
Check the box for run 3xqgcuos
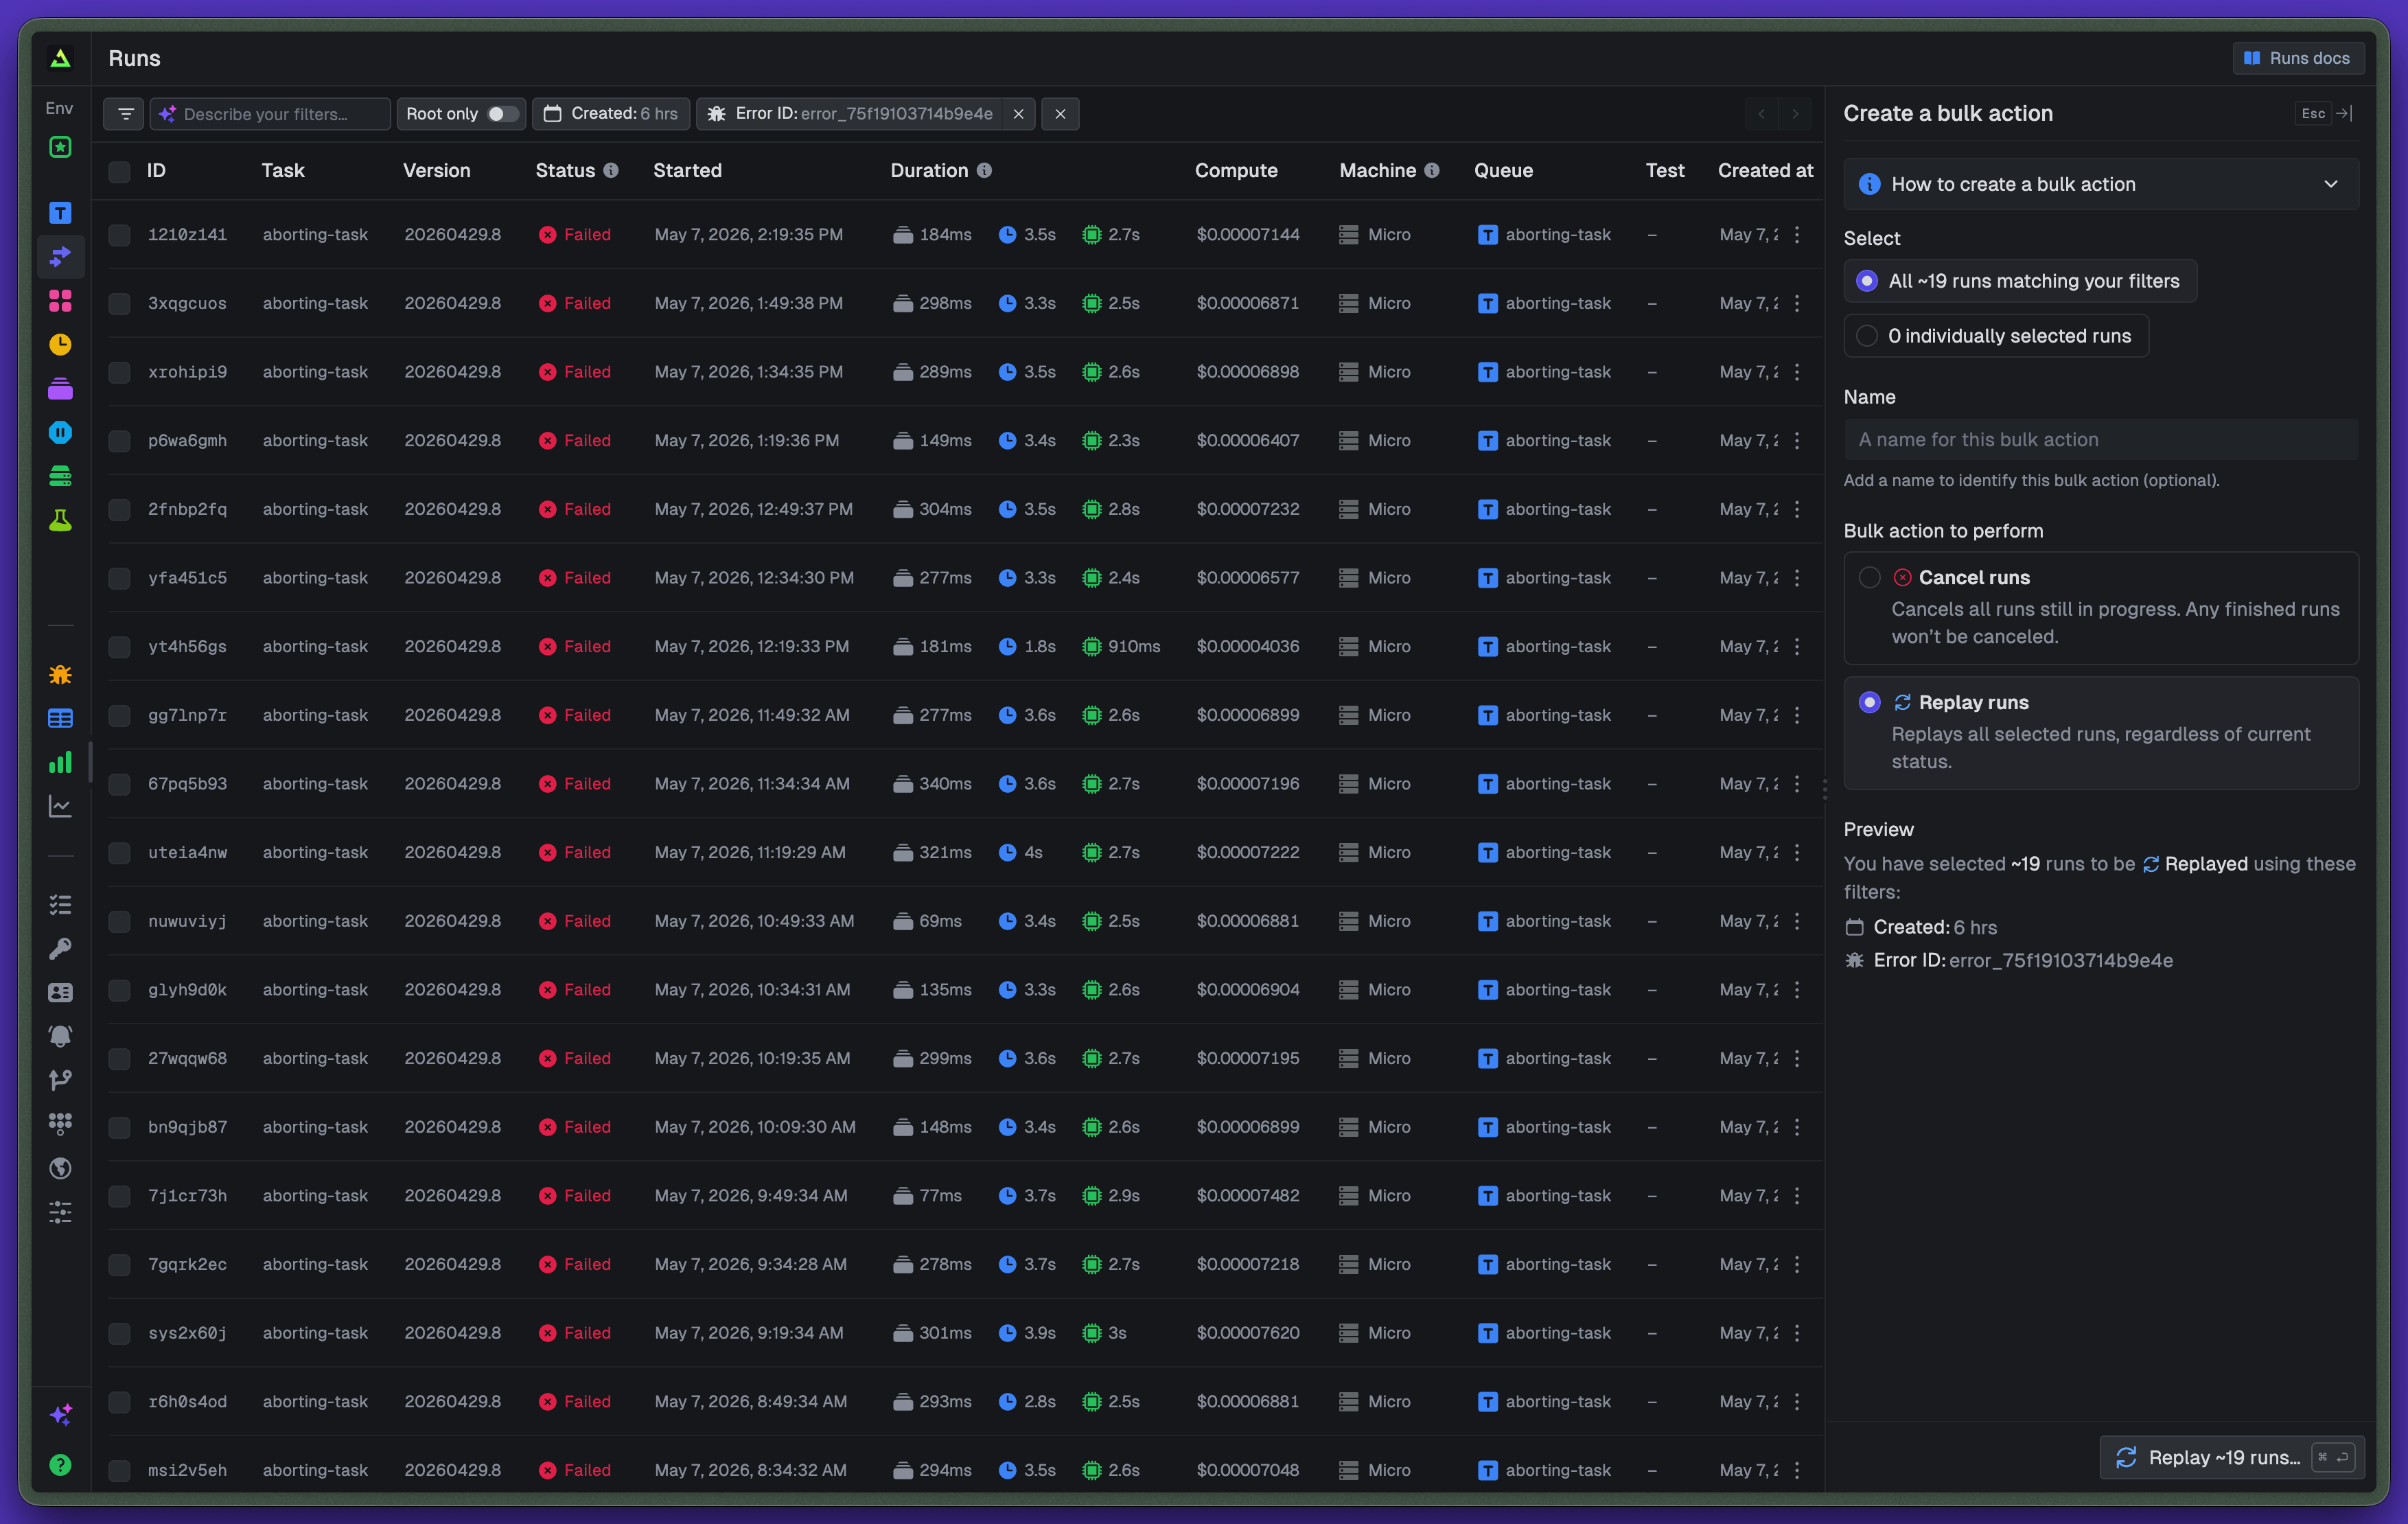(120, 304)
